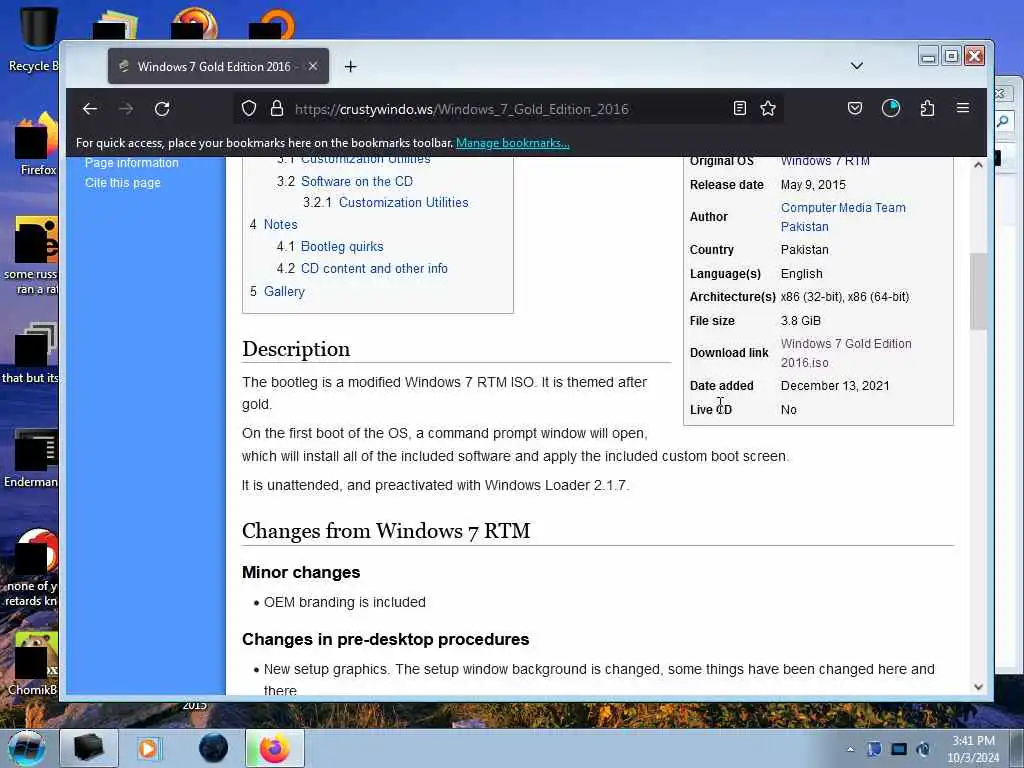This screenshot has height=768, width=1024.
Task: Select the 'that but its' desktop icon
Action: tap(31, 353)
